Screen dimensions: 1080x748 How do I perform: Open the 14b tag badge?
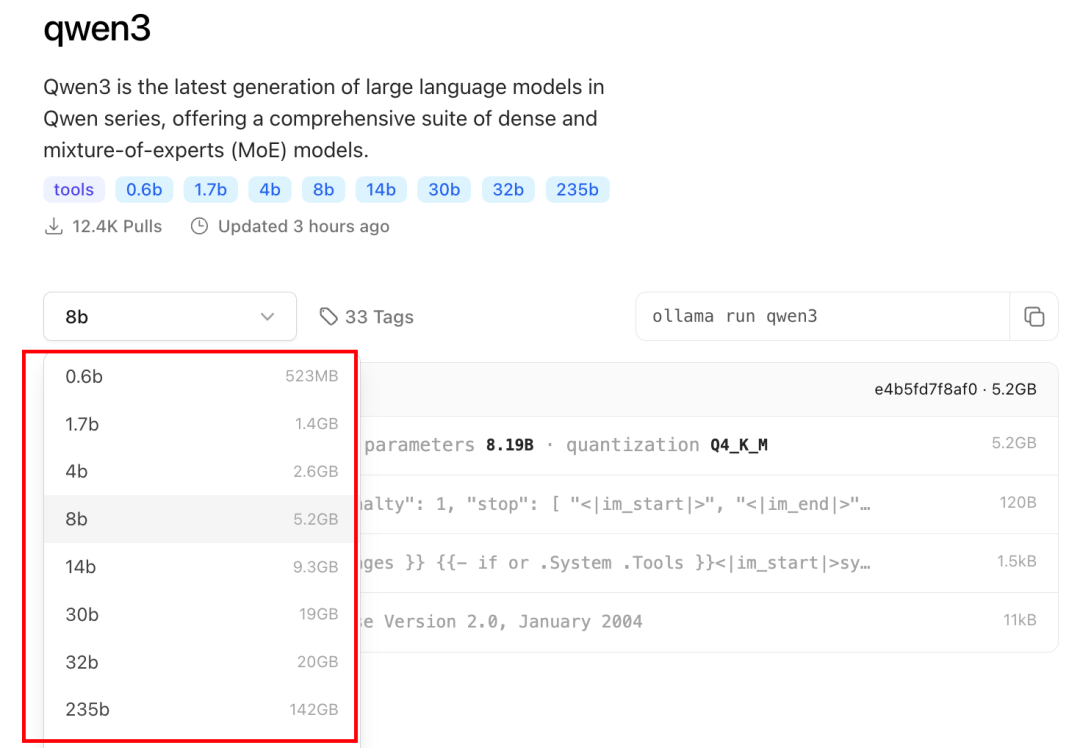tap(381, 189)
